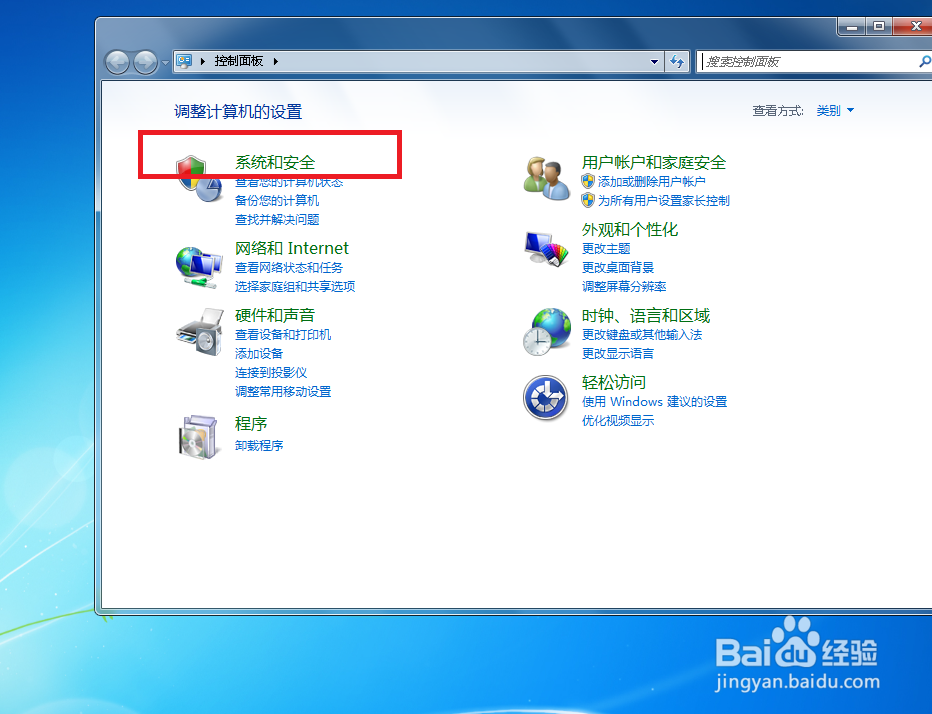Click 更改桌面背景 link
This screenshot has height=714, width=932.
618,268
